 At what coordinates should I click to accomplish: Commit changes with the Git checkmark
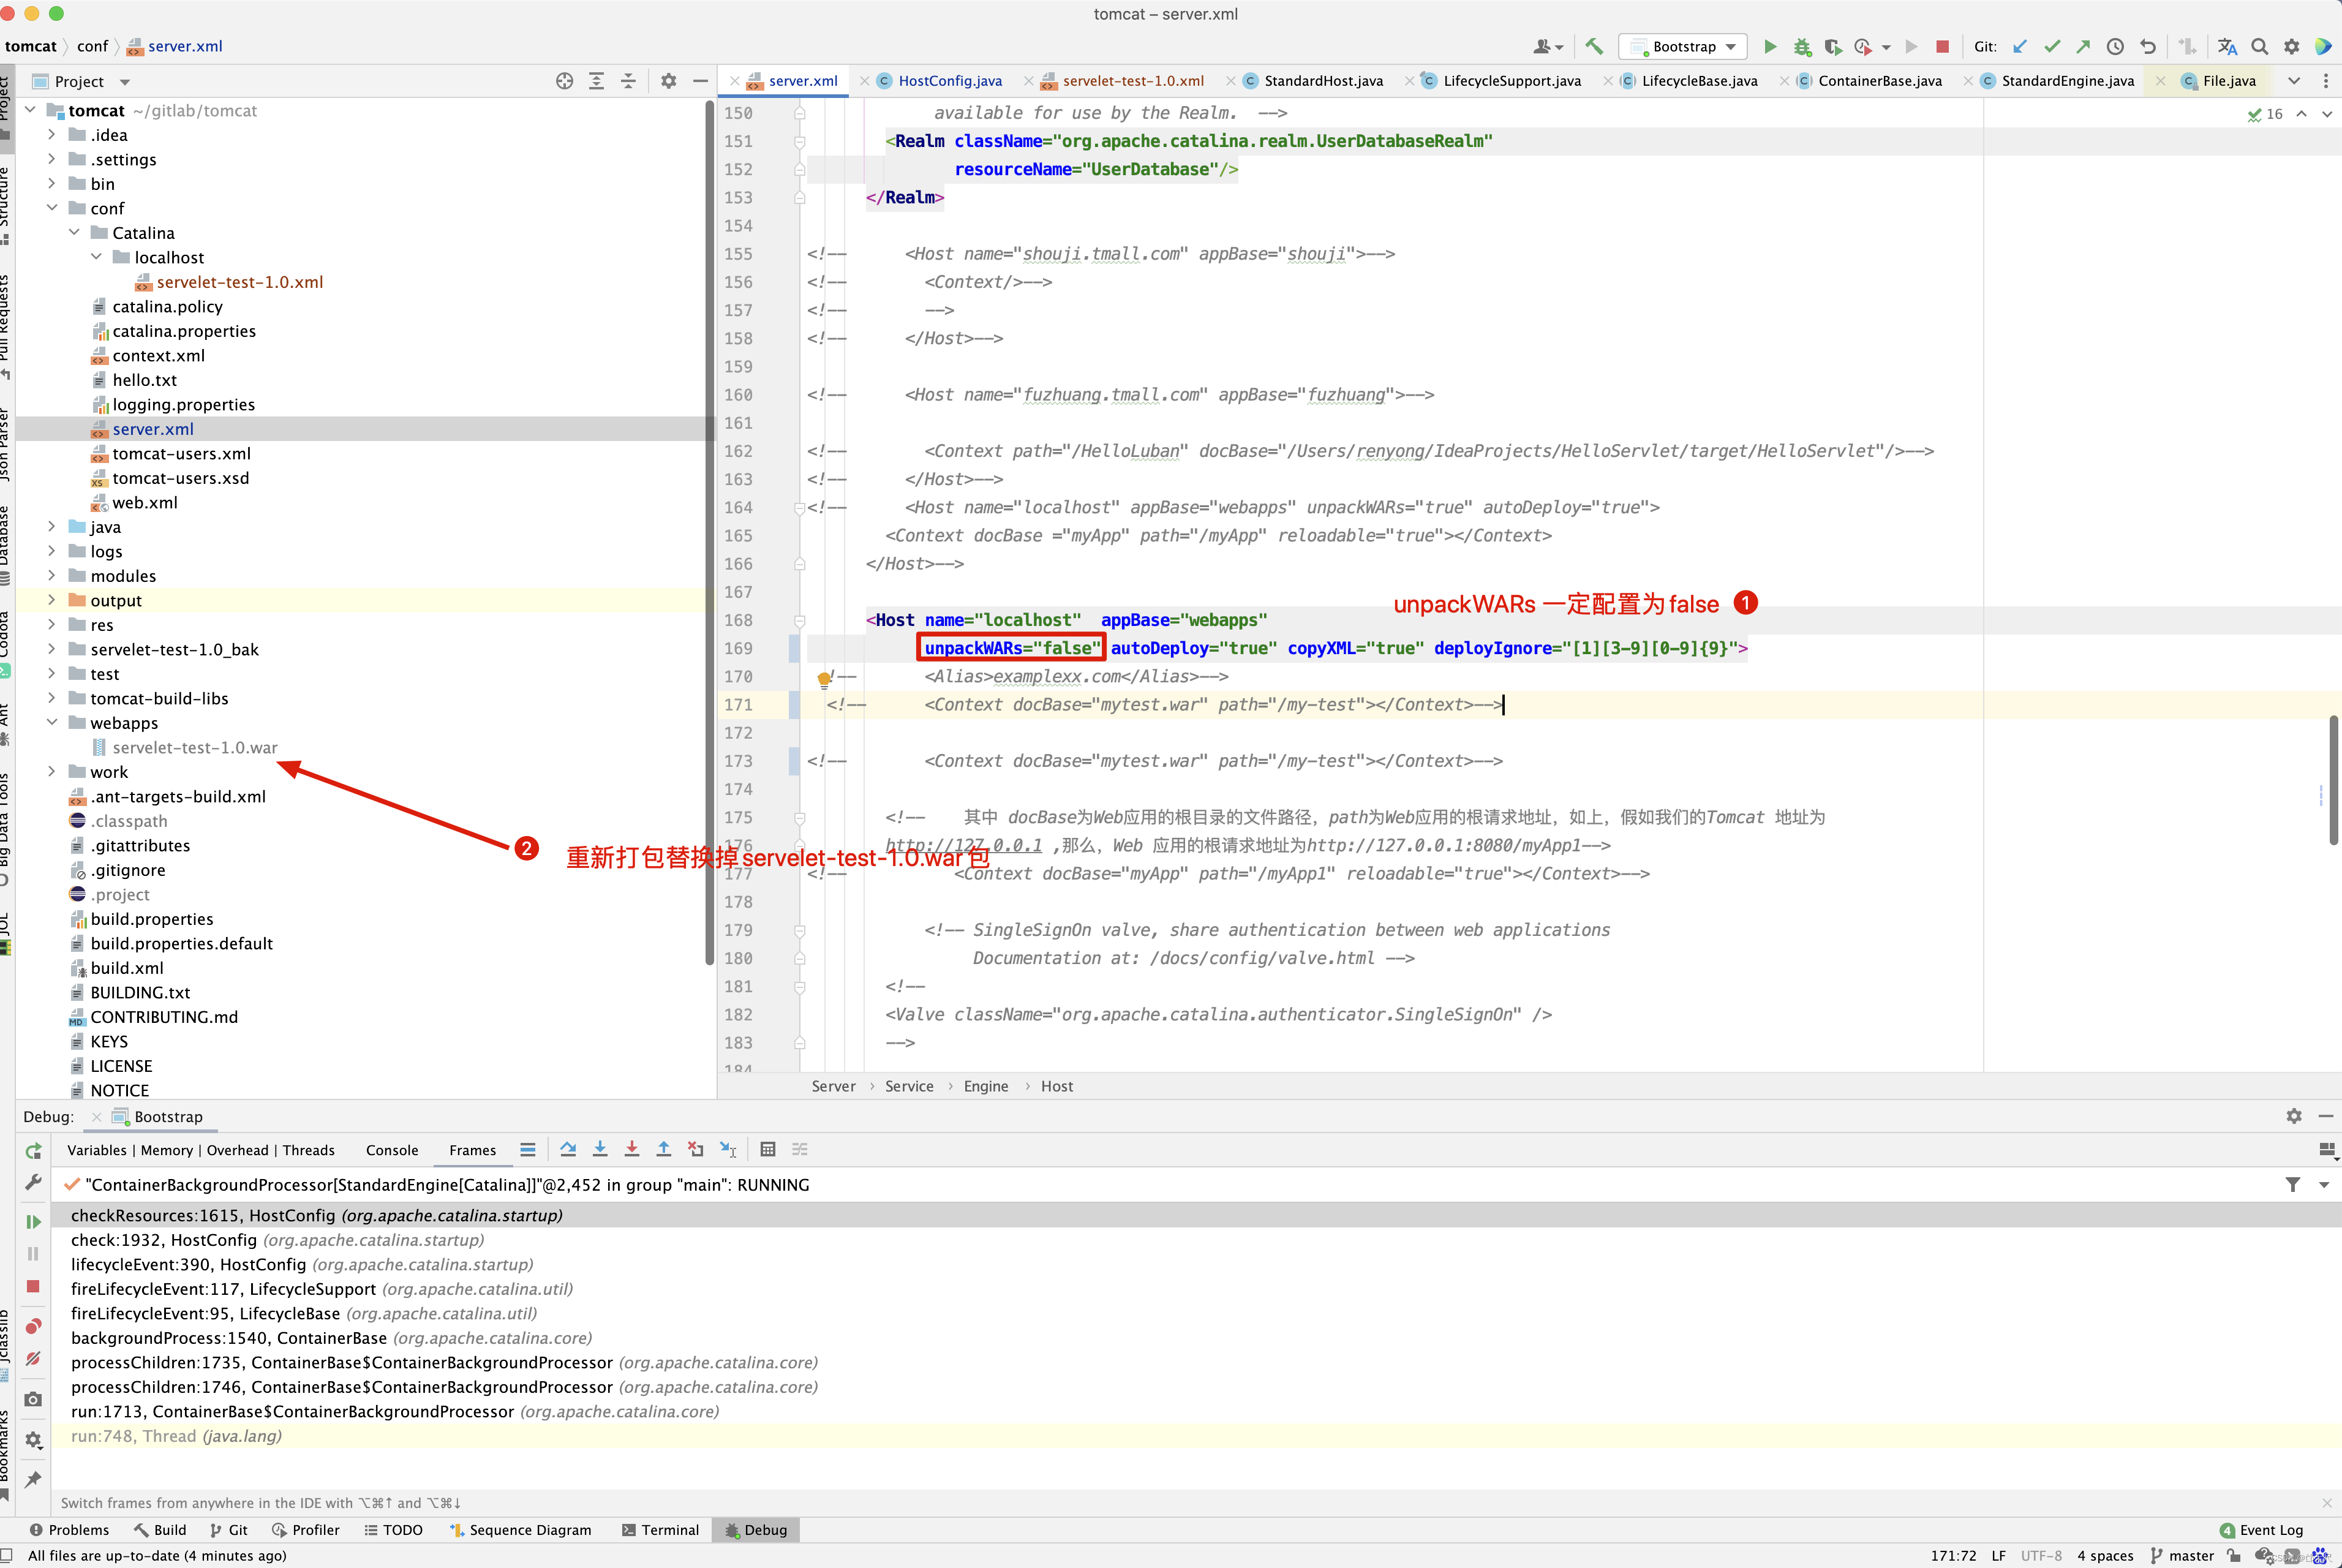(x=2052, y=46)
